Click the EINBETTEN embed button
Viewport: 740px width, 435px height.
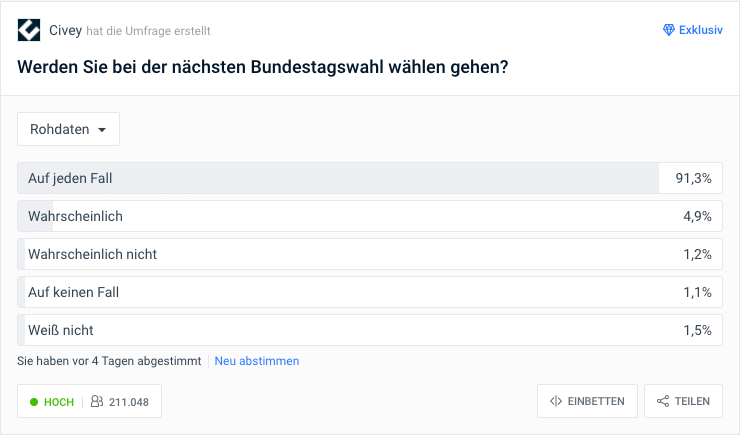(x=587, y=402)
